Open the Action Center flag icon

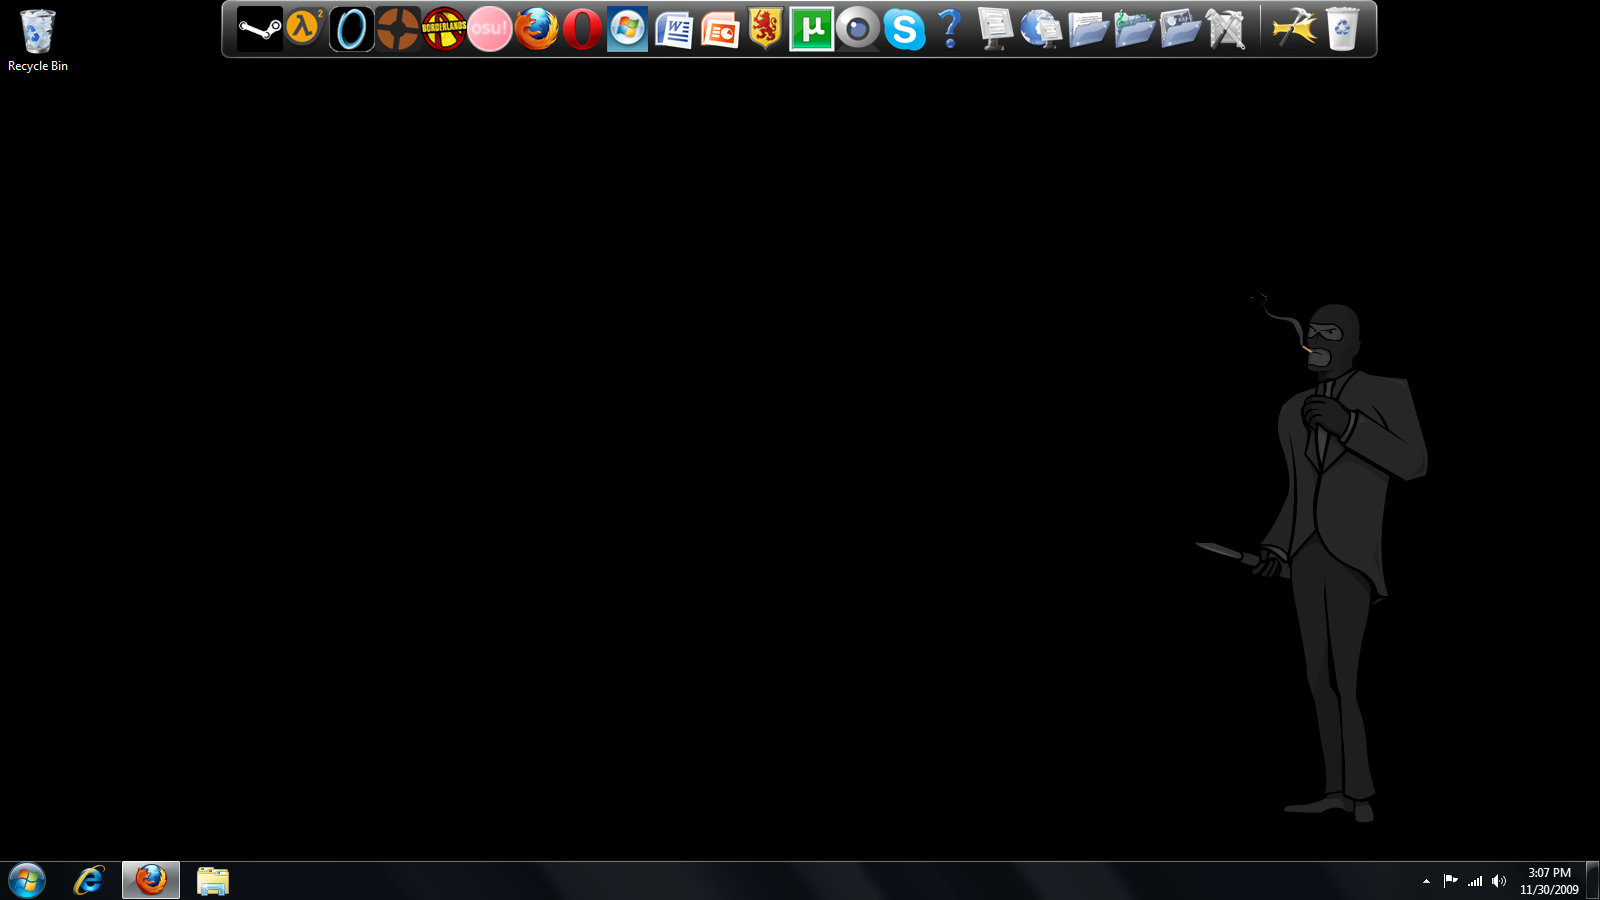1450,881
